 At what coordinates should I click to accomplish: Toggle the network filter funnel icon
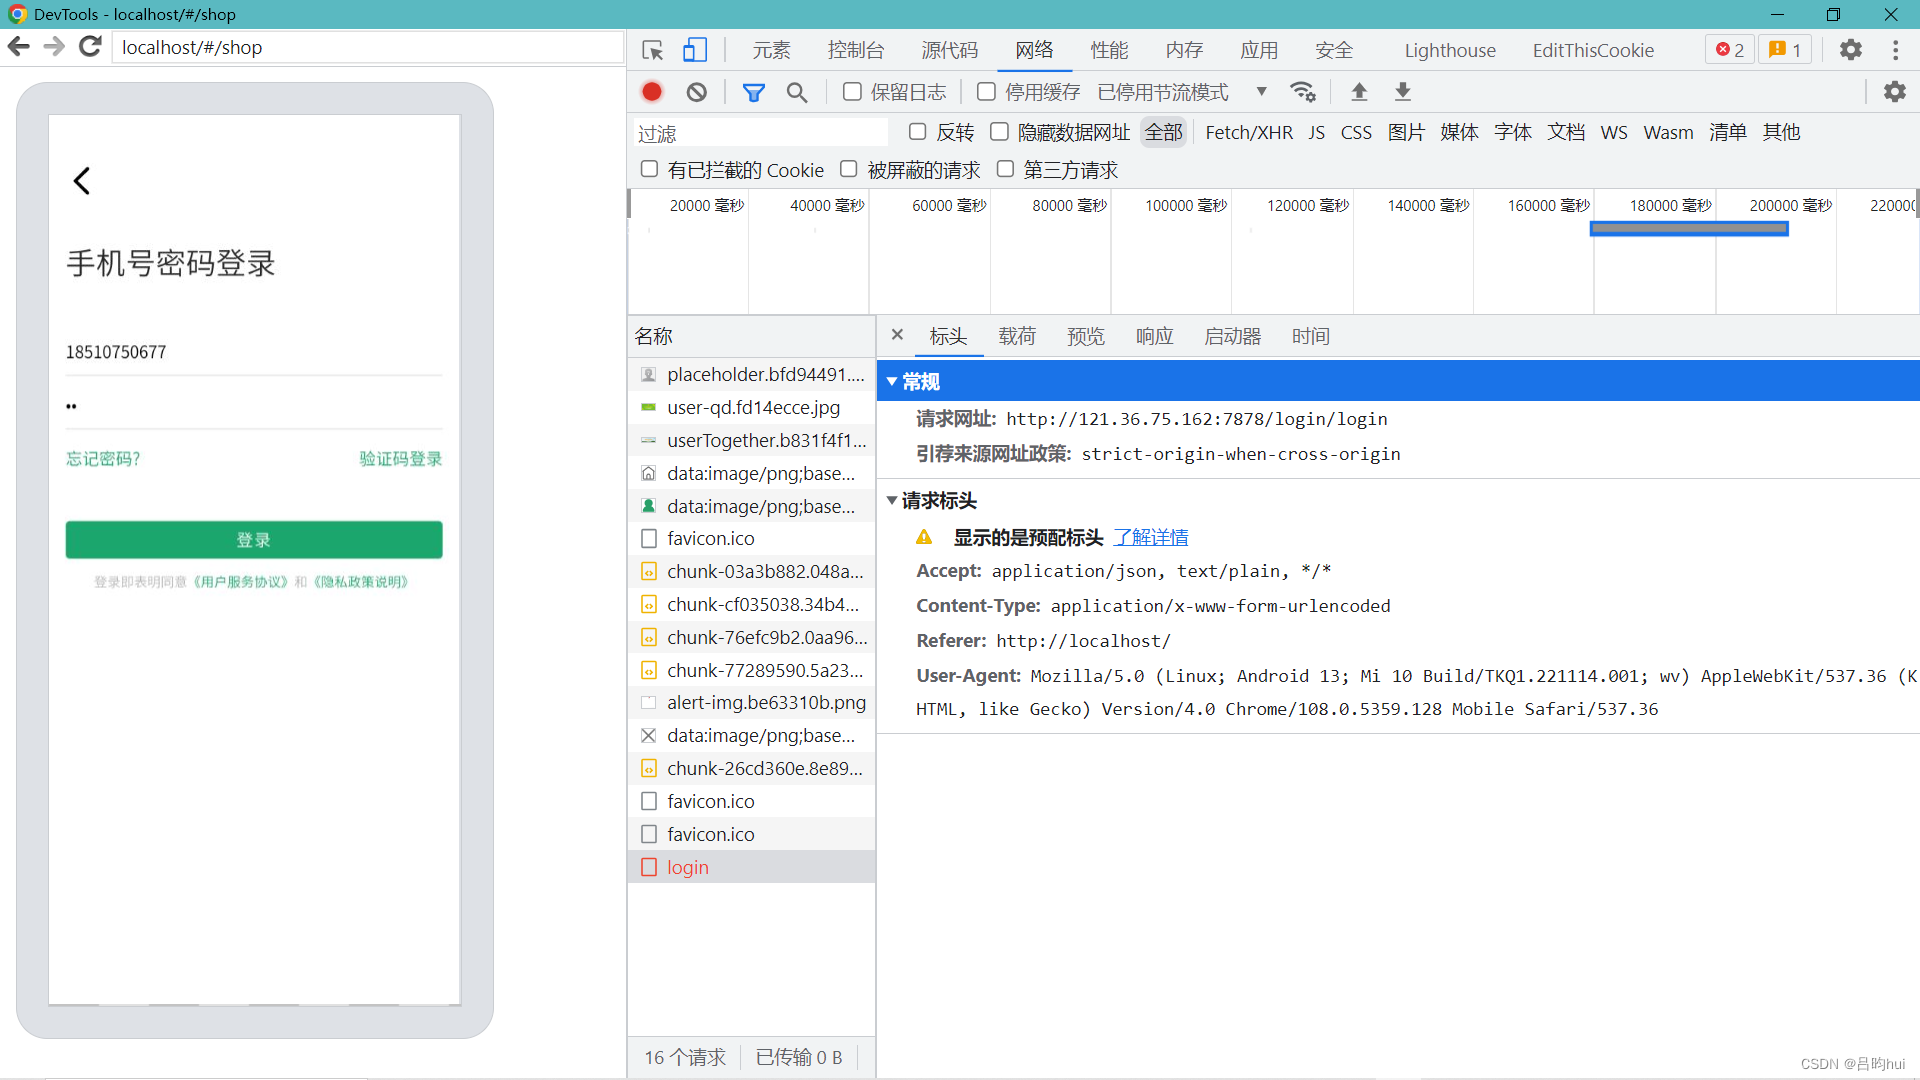[754, 92]
